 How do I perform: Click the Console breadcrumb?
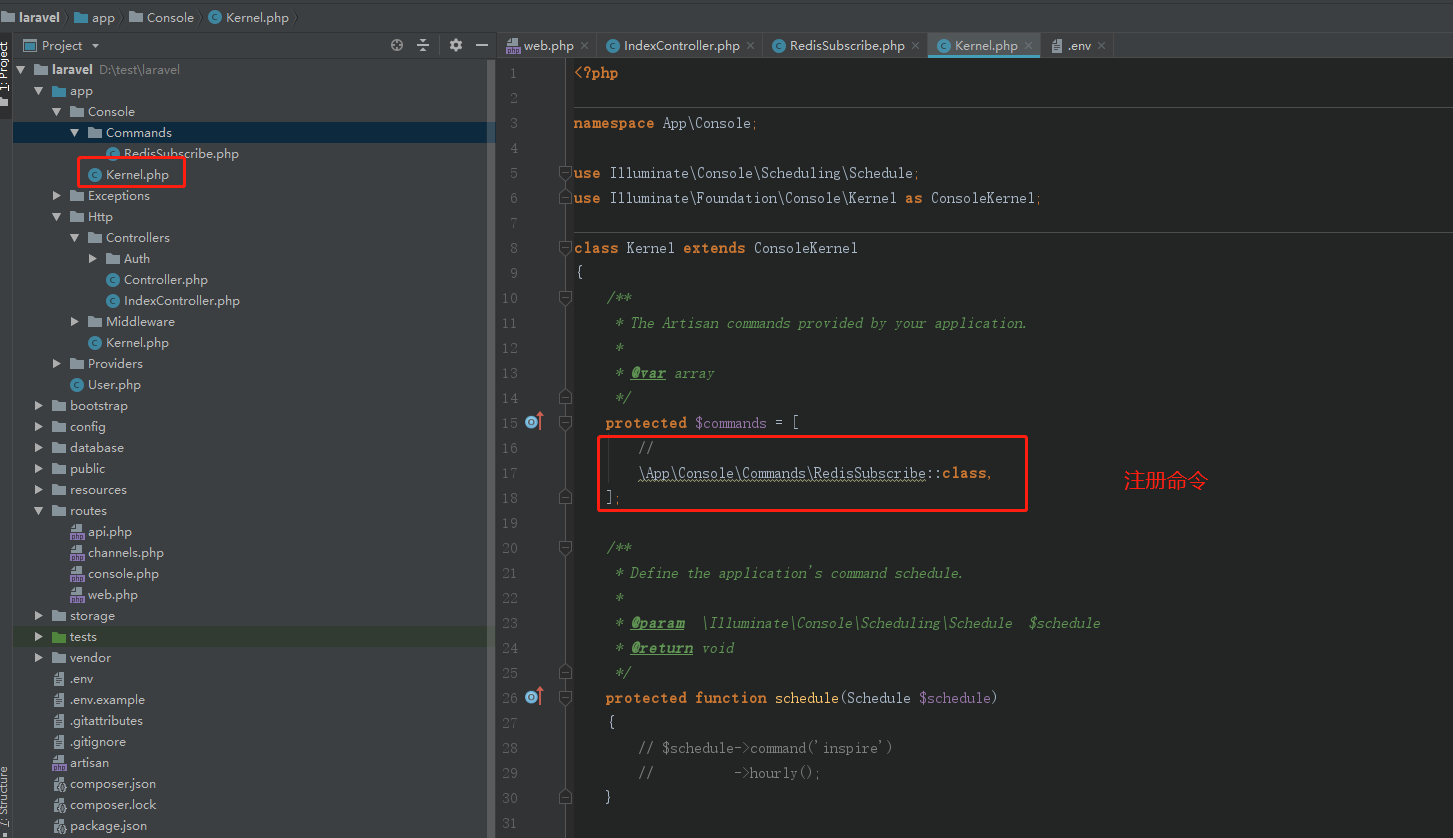[x=162, y=17]
